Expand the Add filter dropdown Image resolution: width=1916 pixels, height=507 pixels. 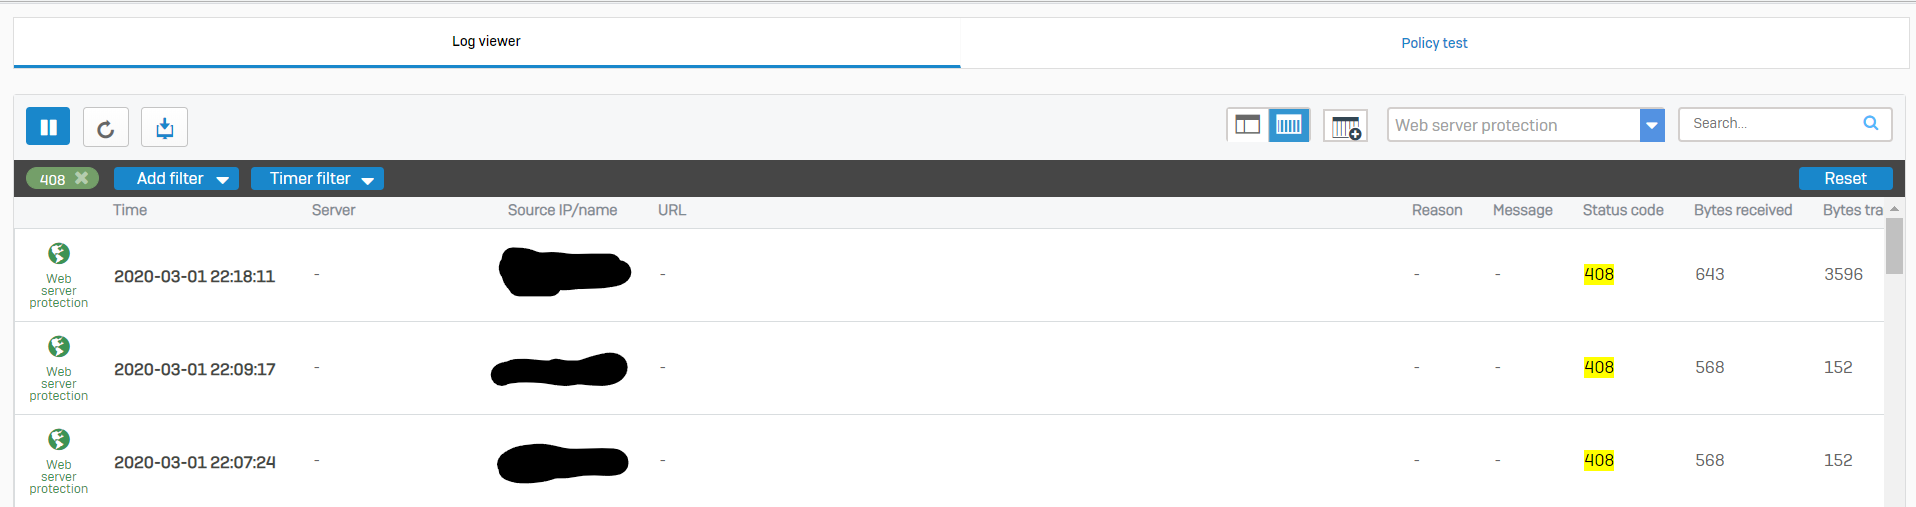point(176,178)
